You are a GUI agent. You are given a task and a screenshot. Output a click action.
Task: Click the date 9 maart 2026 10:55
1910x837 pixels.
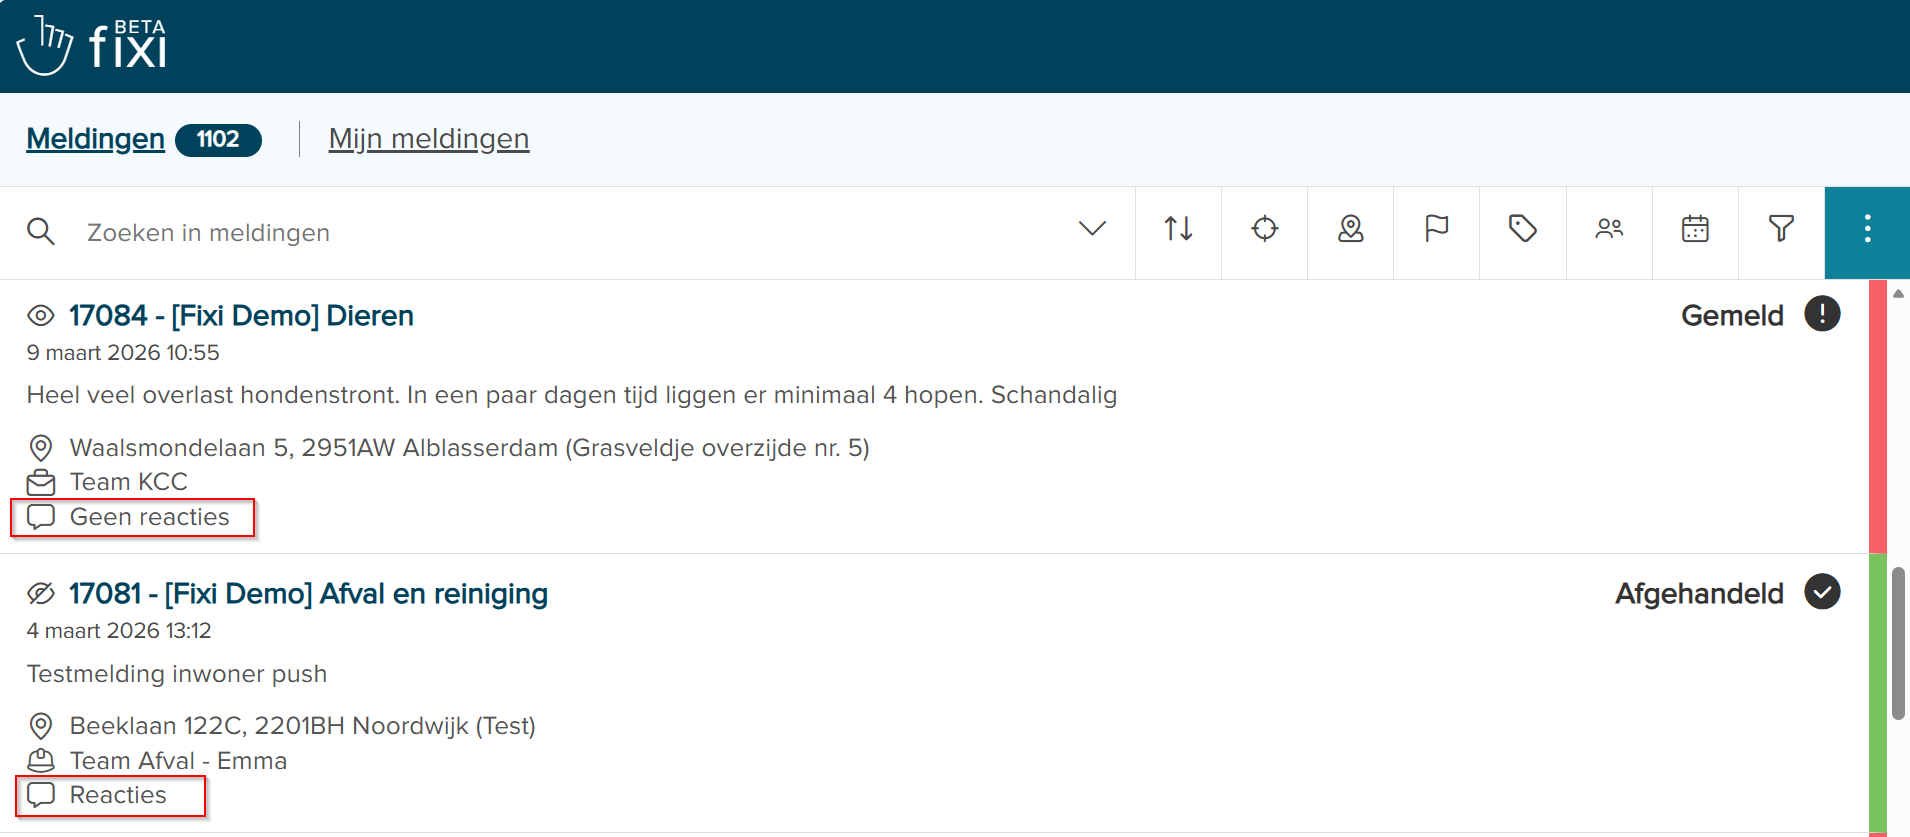(123, 353)
